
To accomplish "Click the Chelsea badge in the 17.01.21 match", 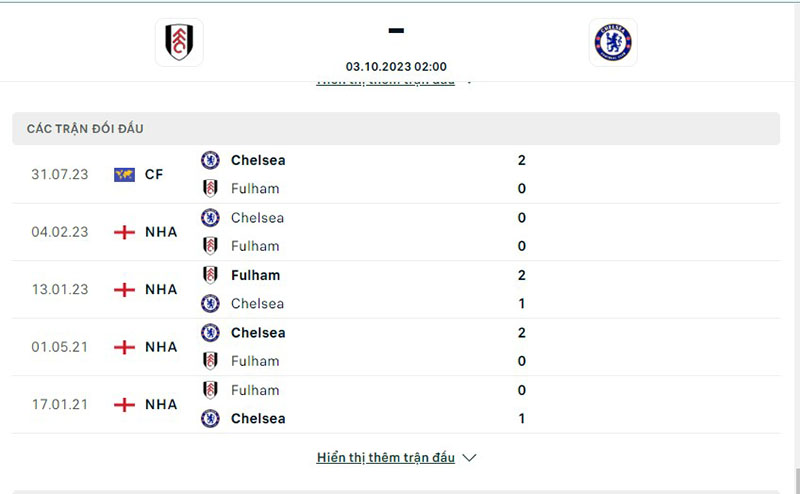I will click(x=210, y=419).
